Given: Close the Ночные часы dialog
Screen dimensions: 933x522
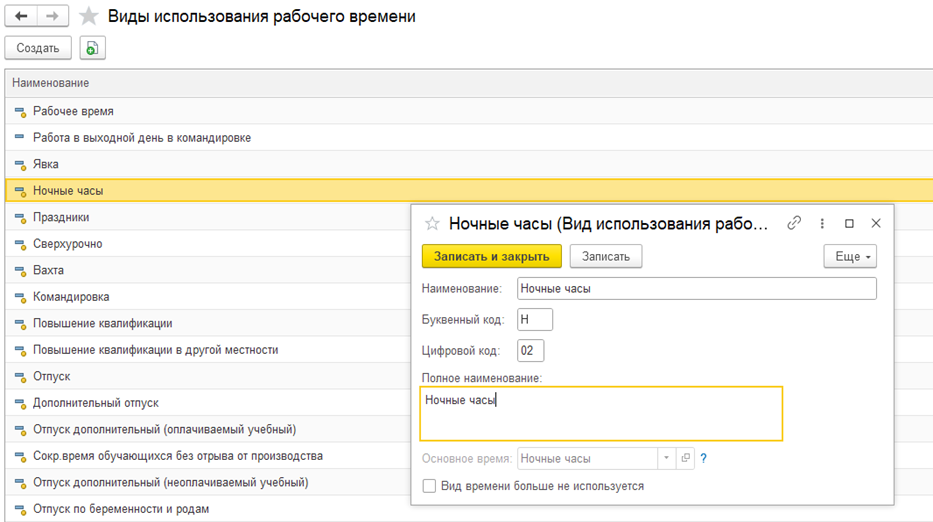Looking at the screenshot, I should pos(876,223).
